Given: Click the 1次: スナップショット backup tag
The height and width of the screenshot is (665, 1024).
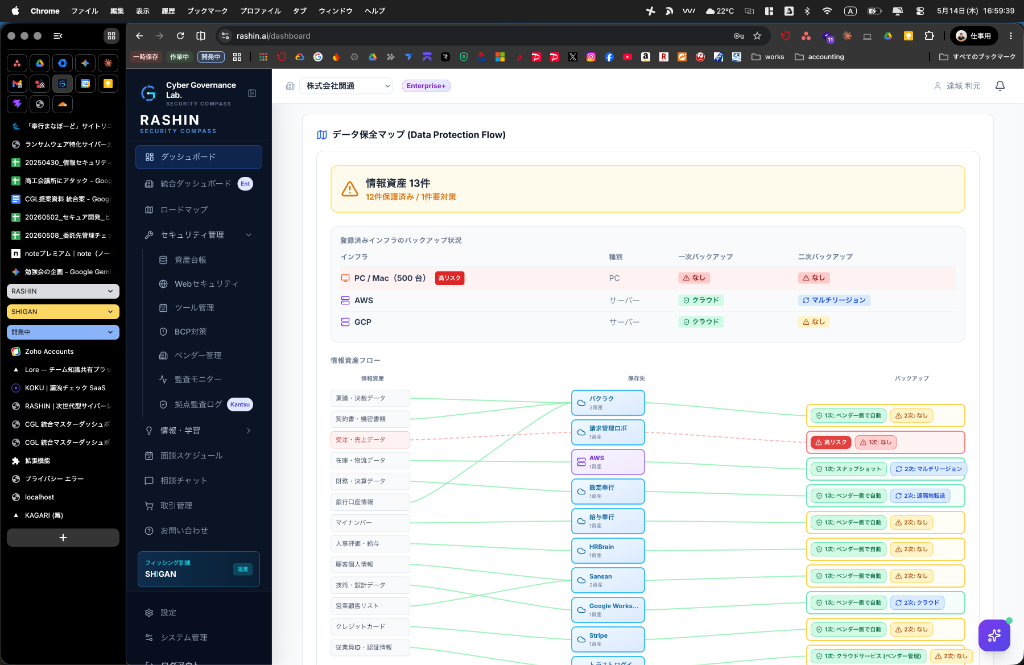Looking at the screenshot, I should (x=848, y=469).
